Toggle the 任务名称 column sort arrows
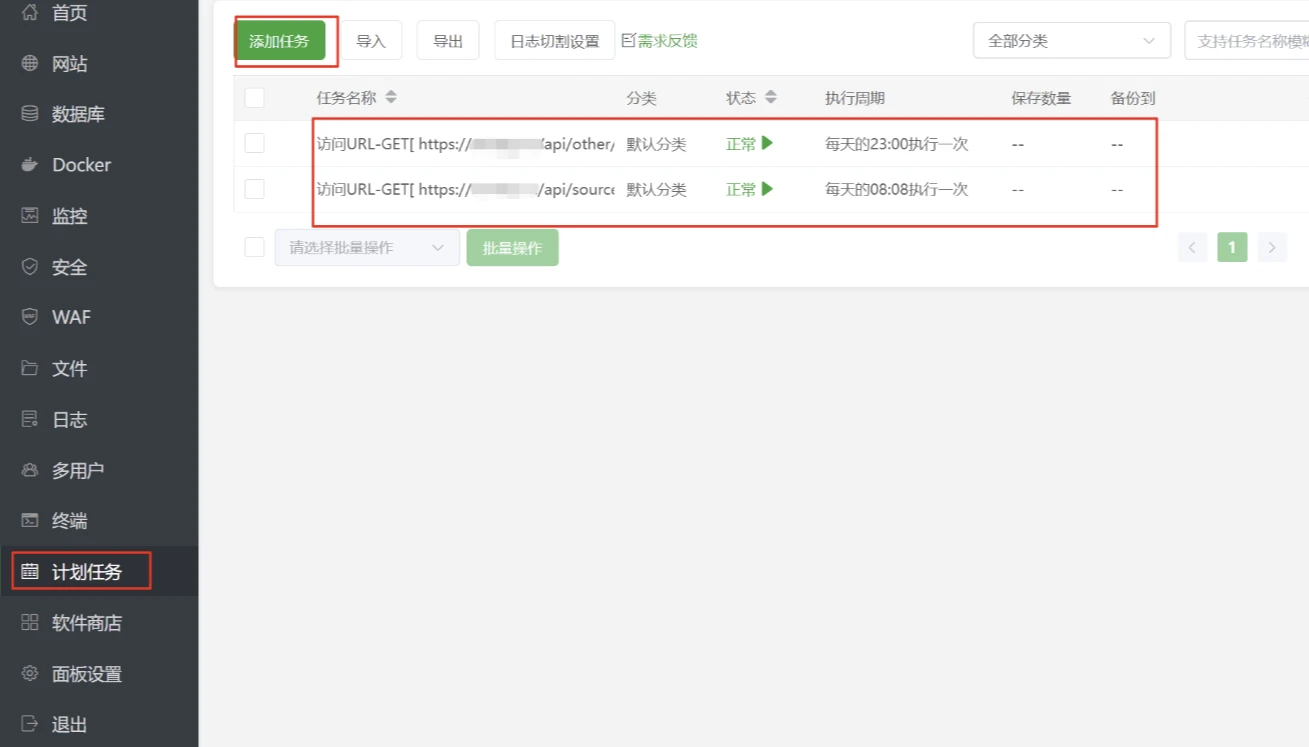 [x=390, y=97]
